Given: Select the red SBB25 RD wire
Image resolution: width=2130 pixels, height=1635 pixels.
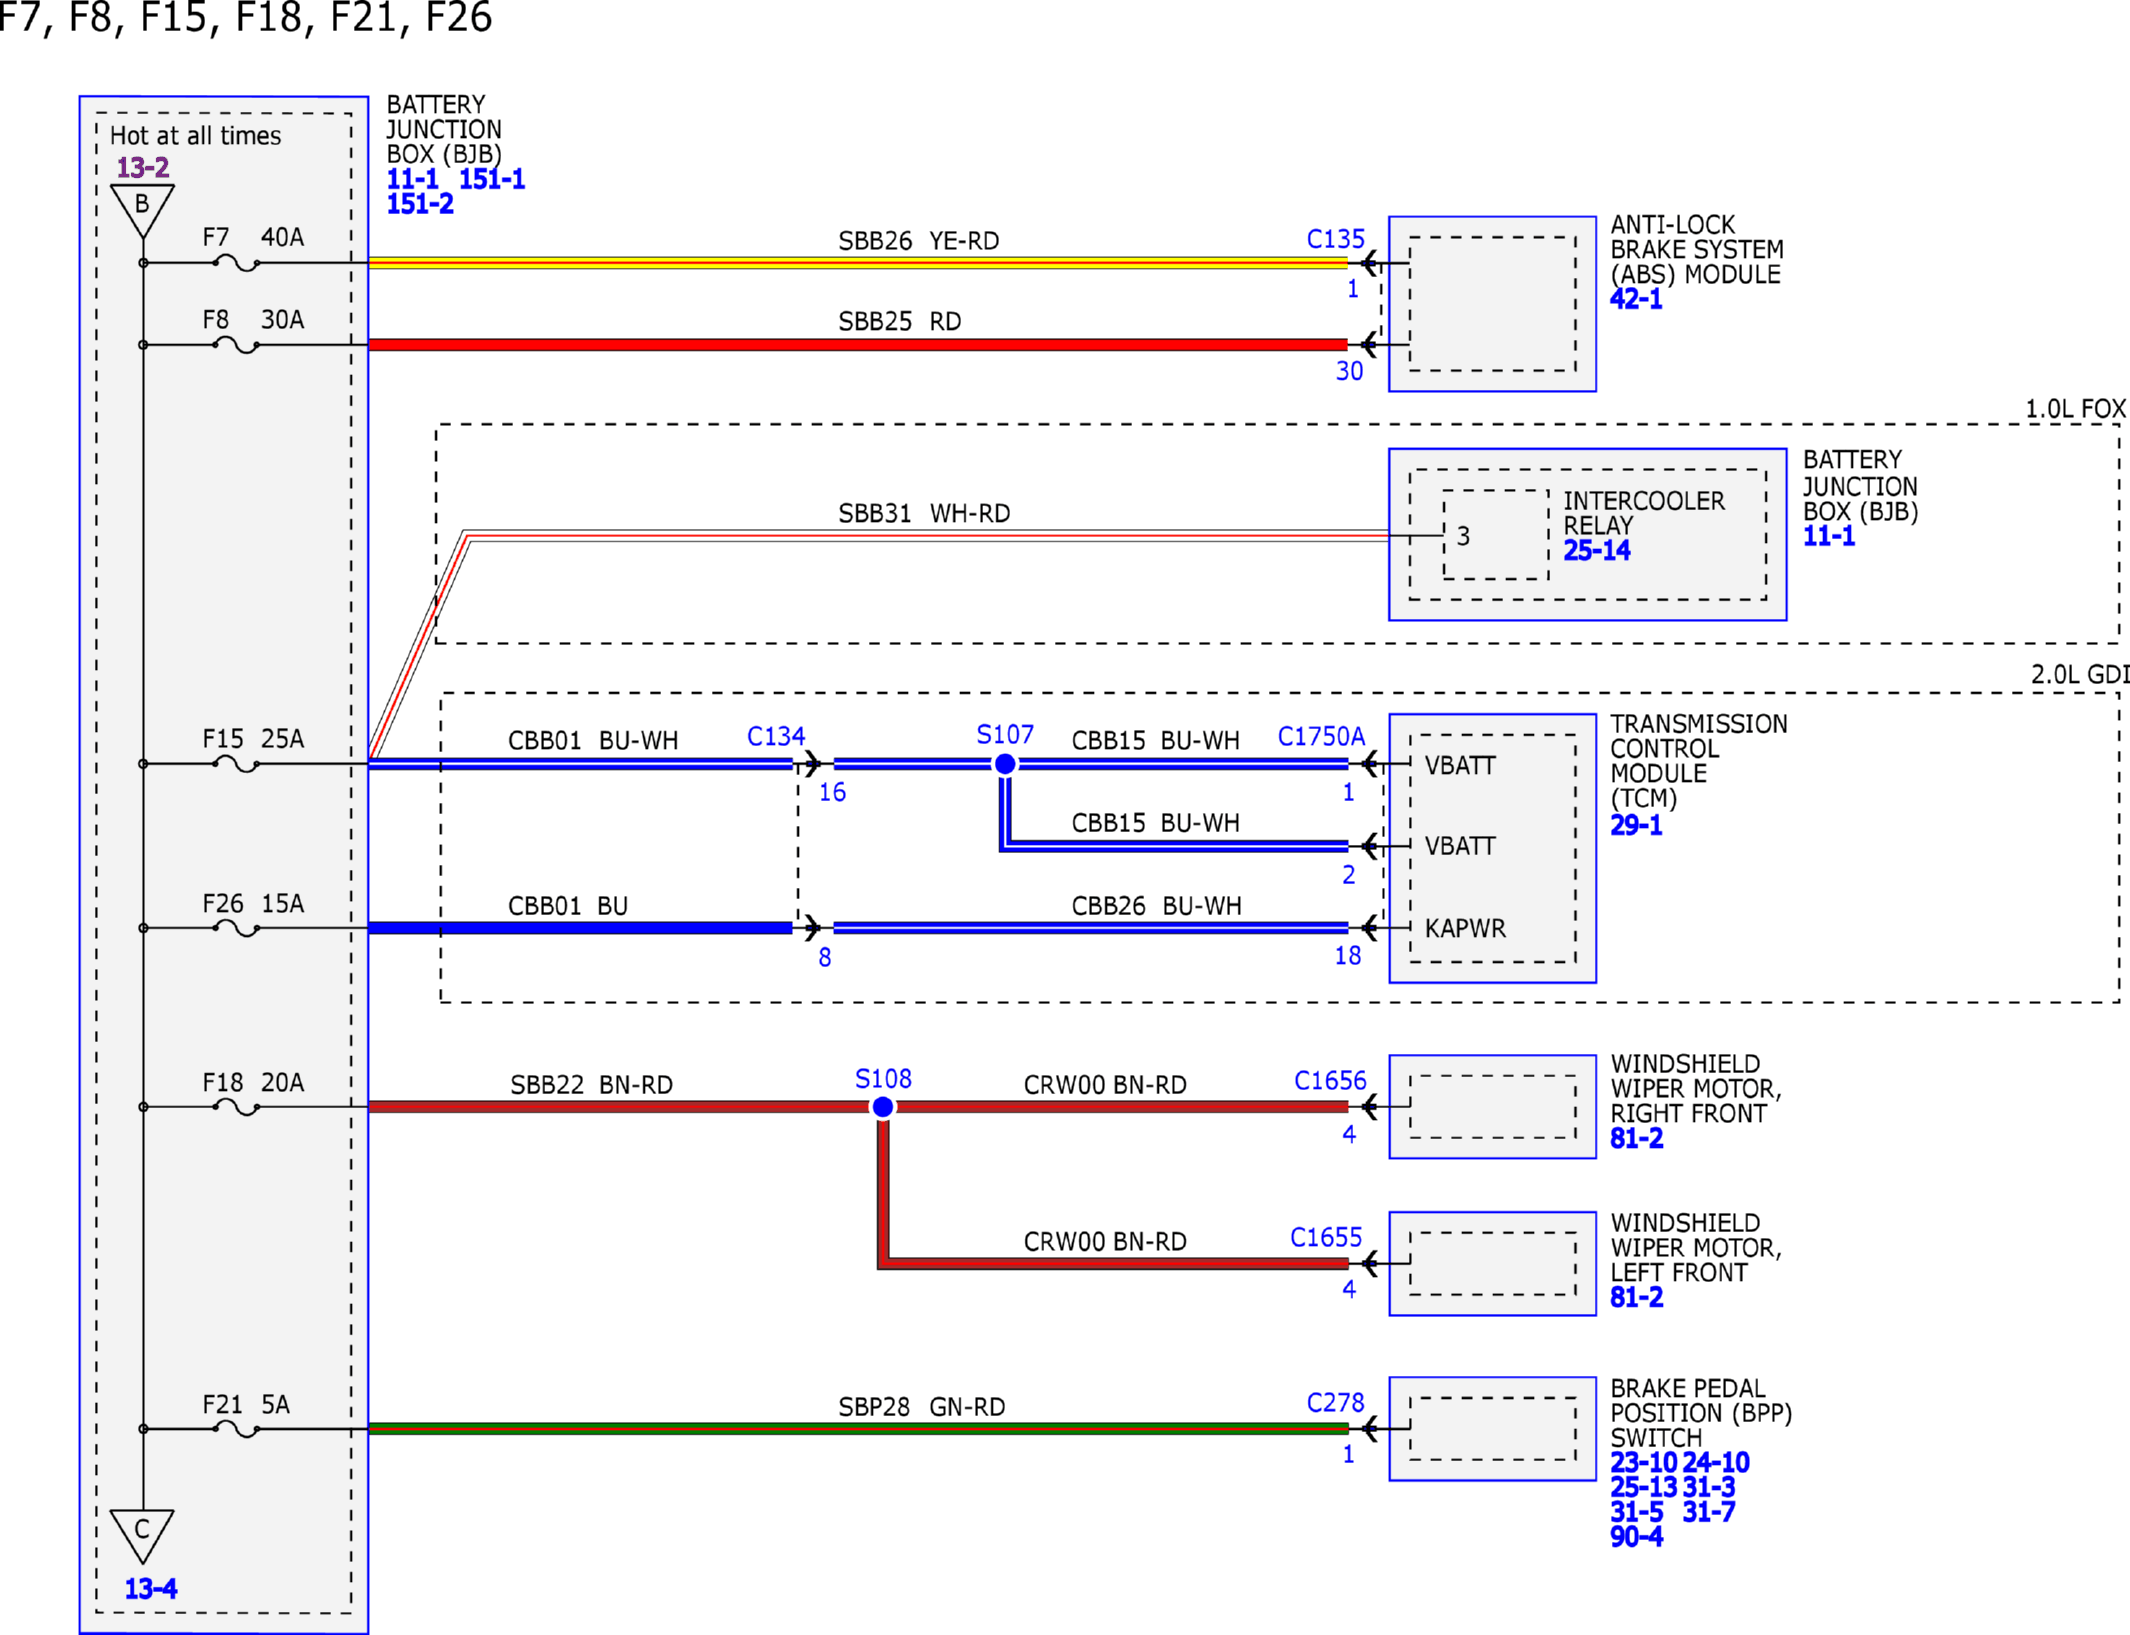Looking at the screenshot, I should pos(858,345).
